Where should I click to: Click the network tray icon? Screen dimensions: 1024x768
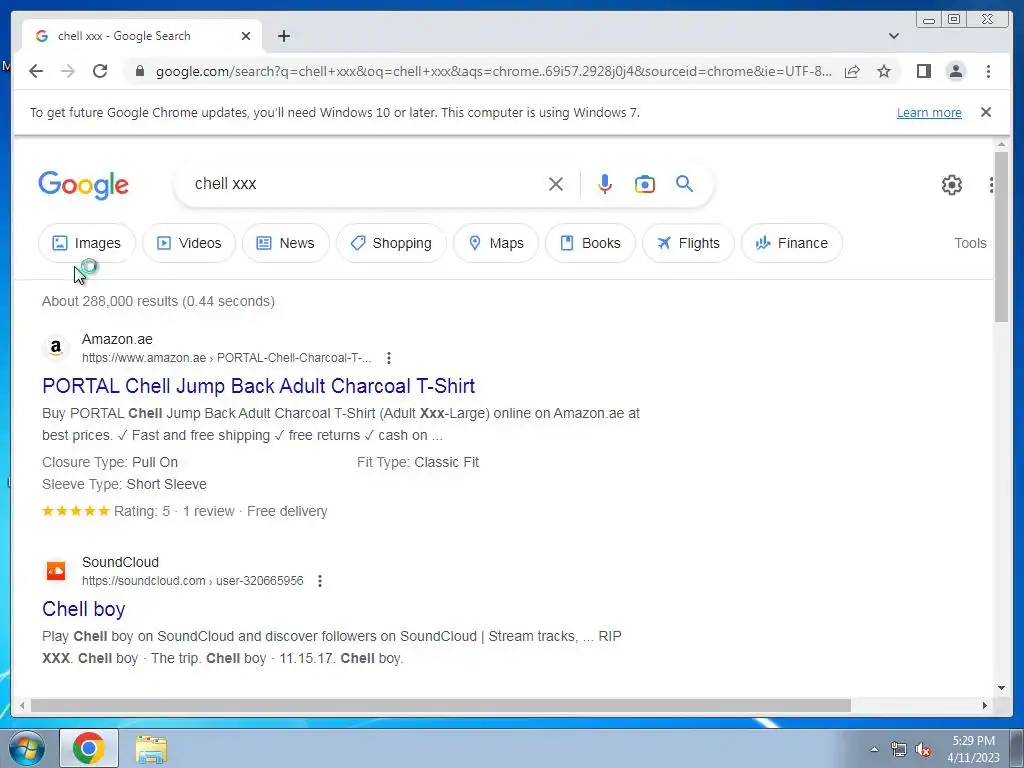tap(899, 750)
